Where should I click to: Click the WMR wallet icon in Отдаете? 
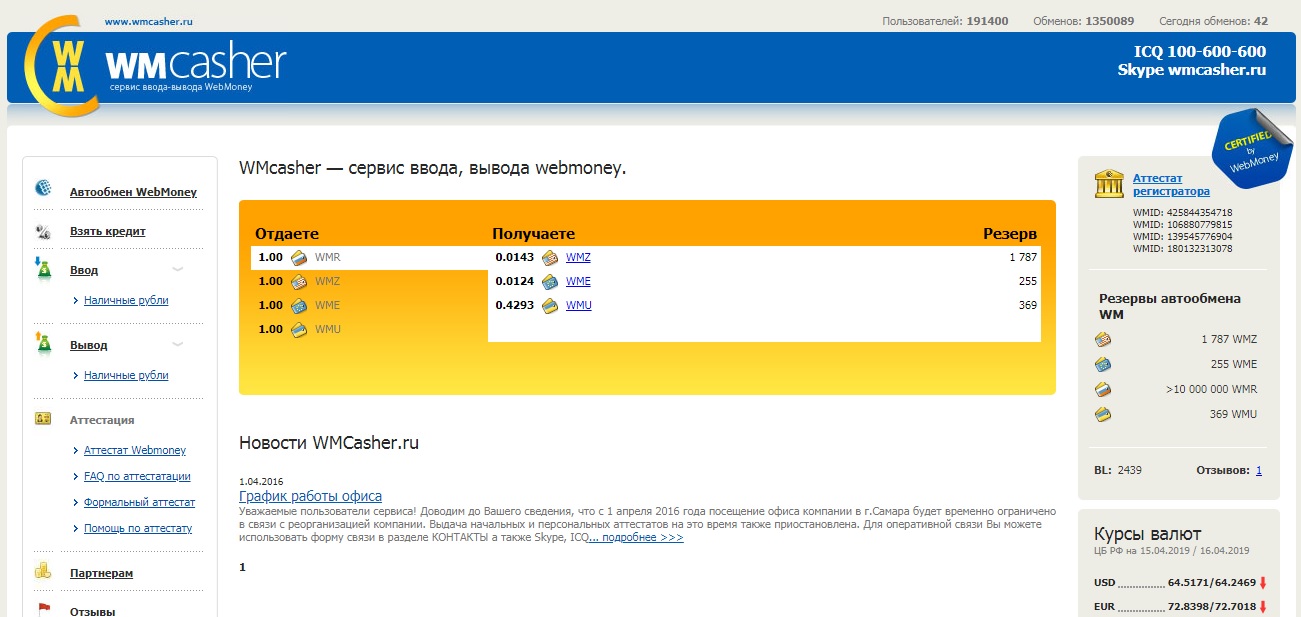click(x=298, y=257)
